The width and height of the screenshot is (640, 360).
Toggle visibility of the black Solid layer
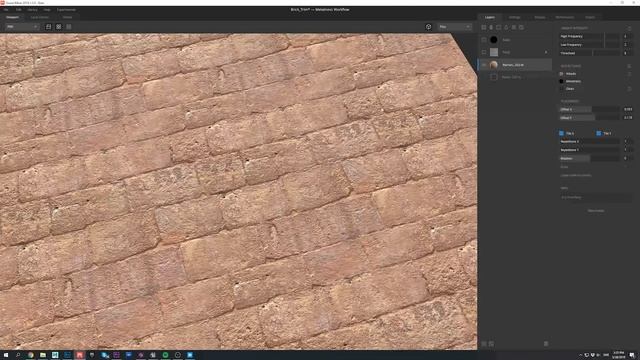pos(484,40)
